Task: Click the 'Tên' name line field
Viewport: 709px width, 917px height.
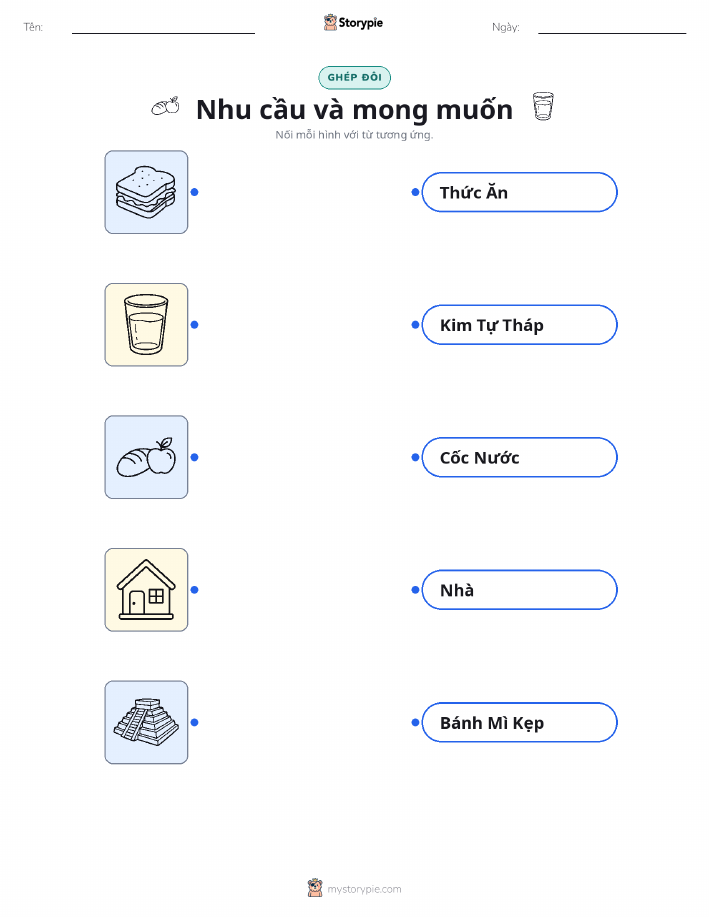Action: pyautogui.click(x=163, y=28)
